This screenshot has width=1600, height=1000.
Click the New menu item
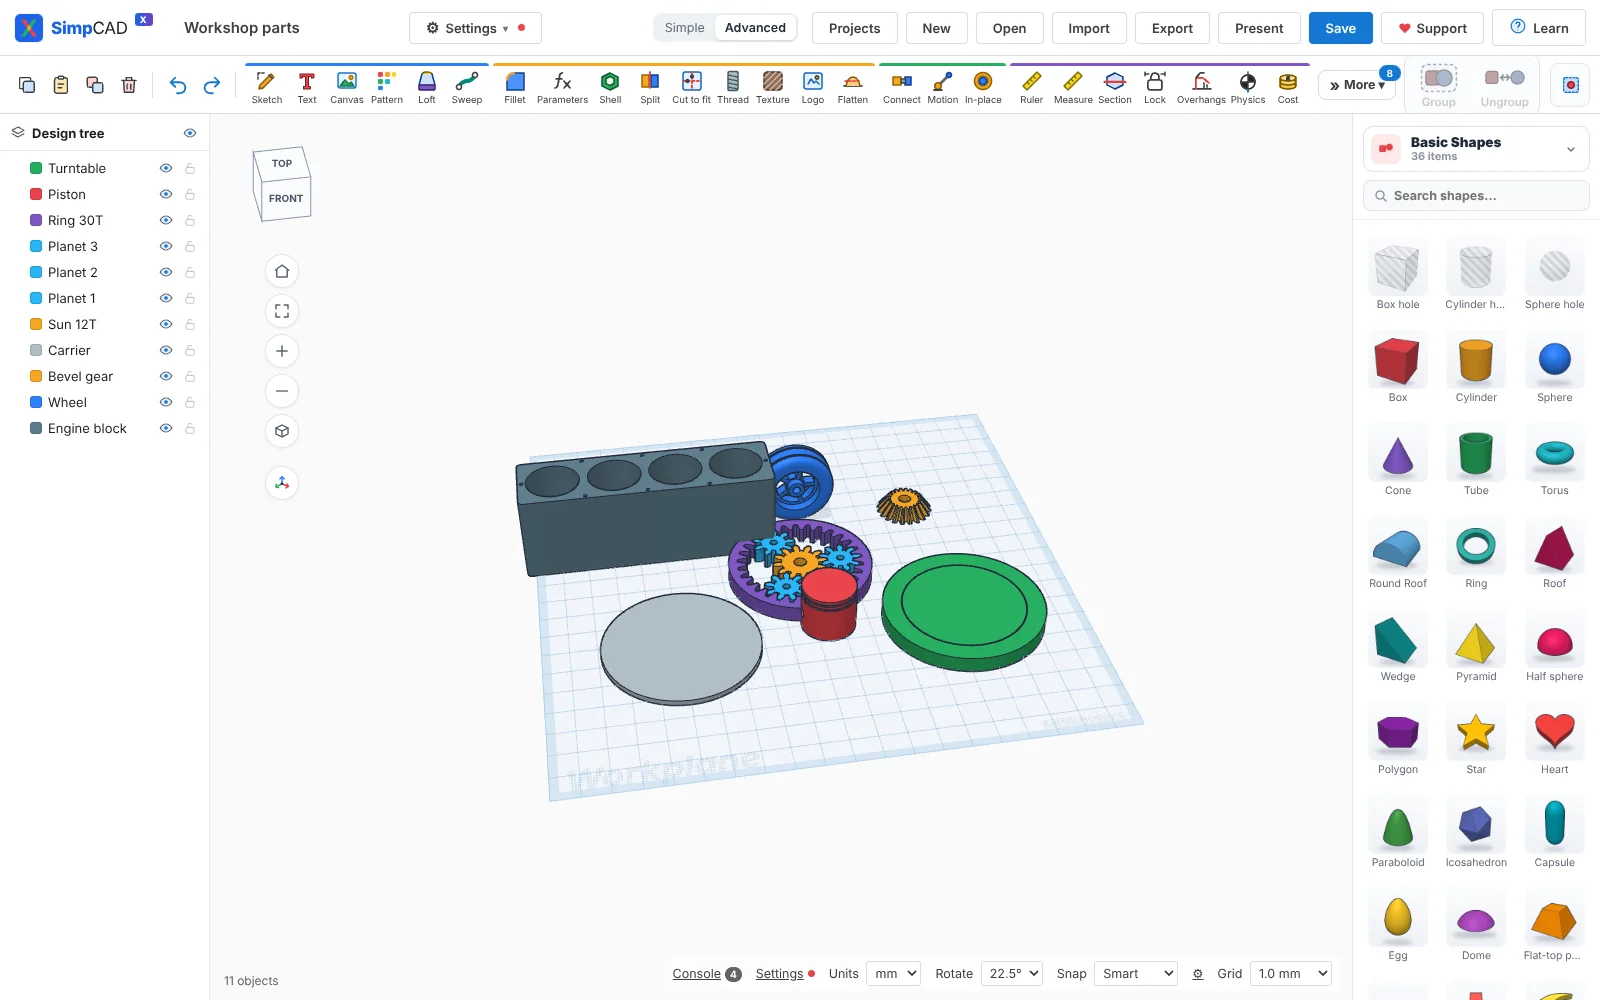pos(937,28)
